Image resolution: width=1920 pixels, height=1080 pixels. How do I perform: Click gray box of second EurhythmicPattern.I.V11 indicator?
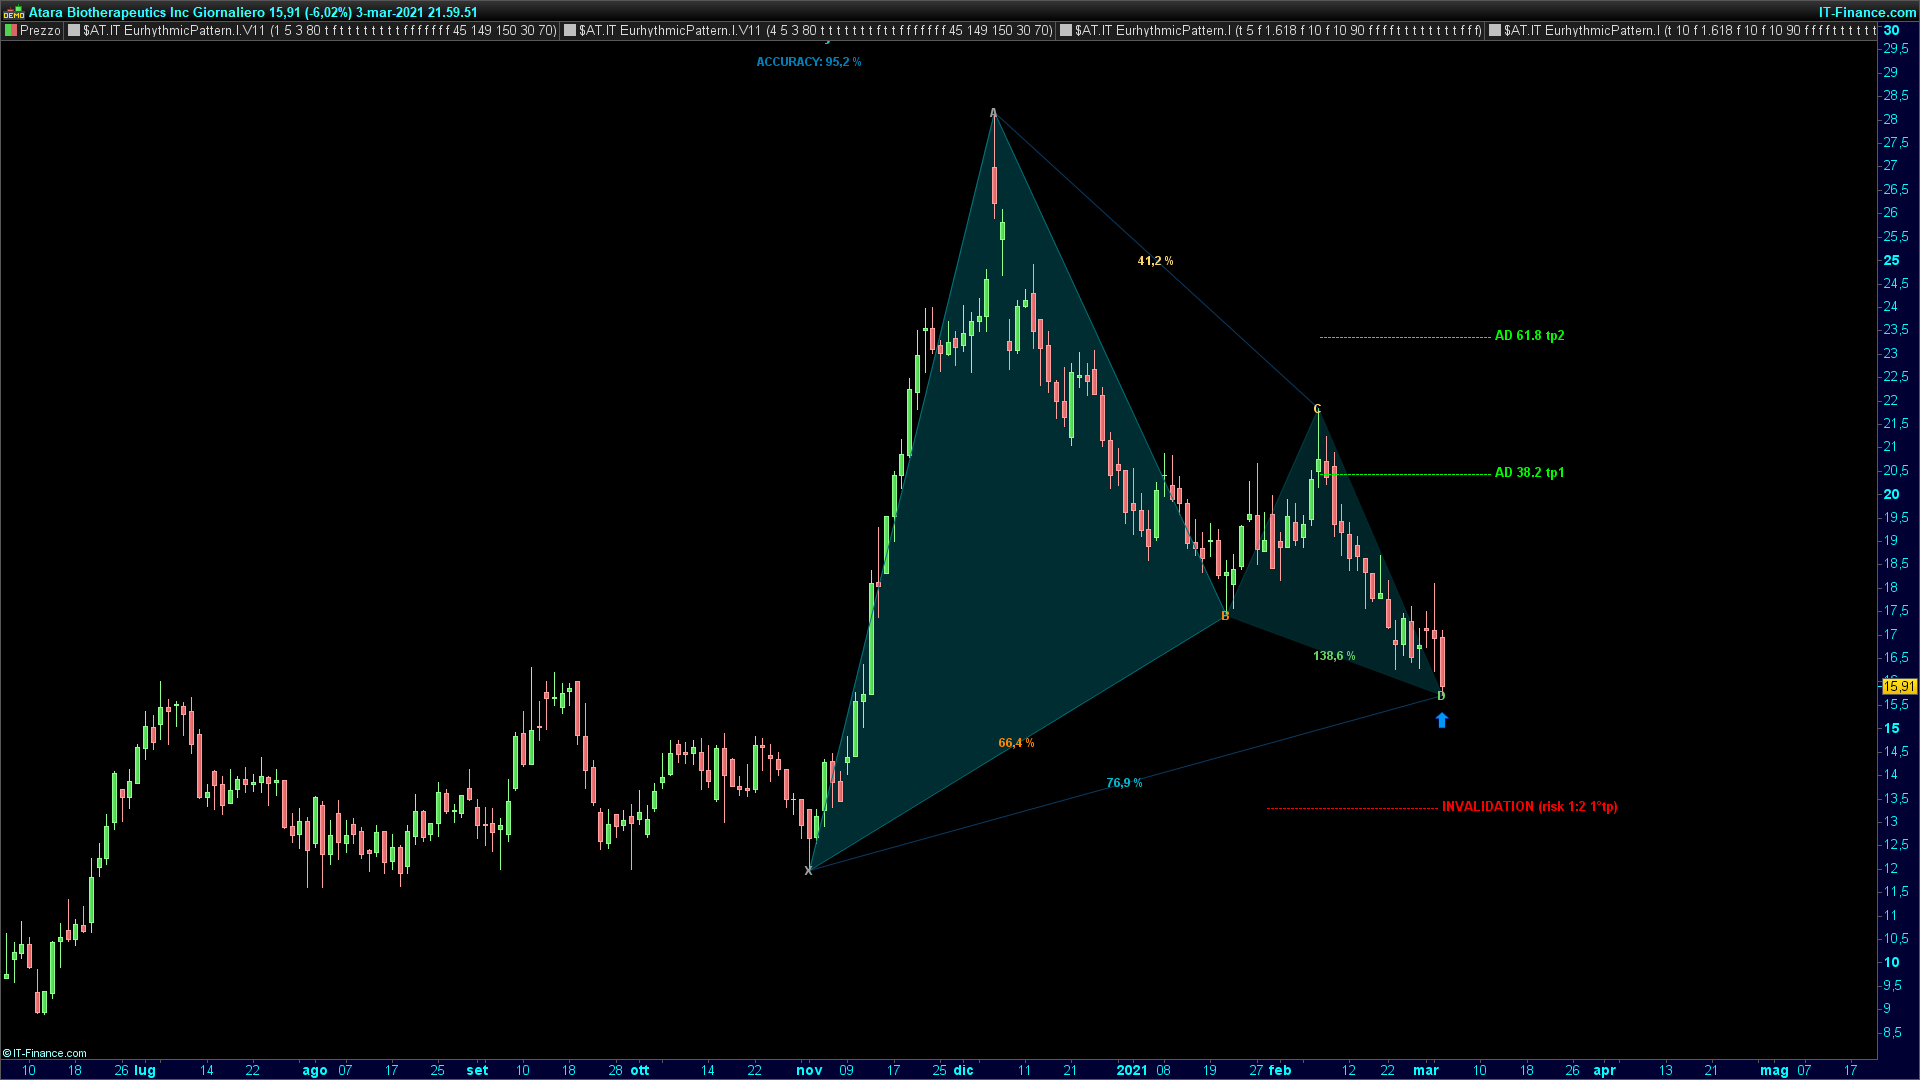pyautogui.click(x=570, y=31)
